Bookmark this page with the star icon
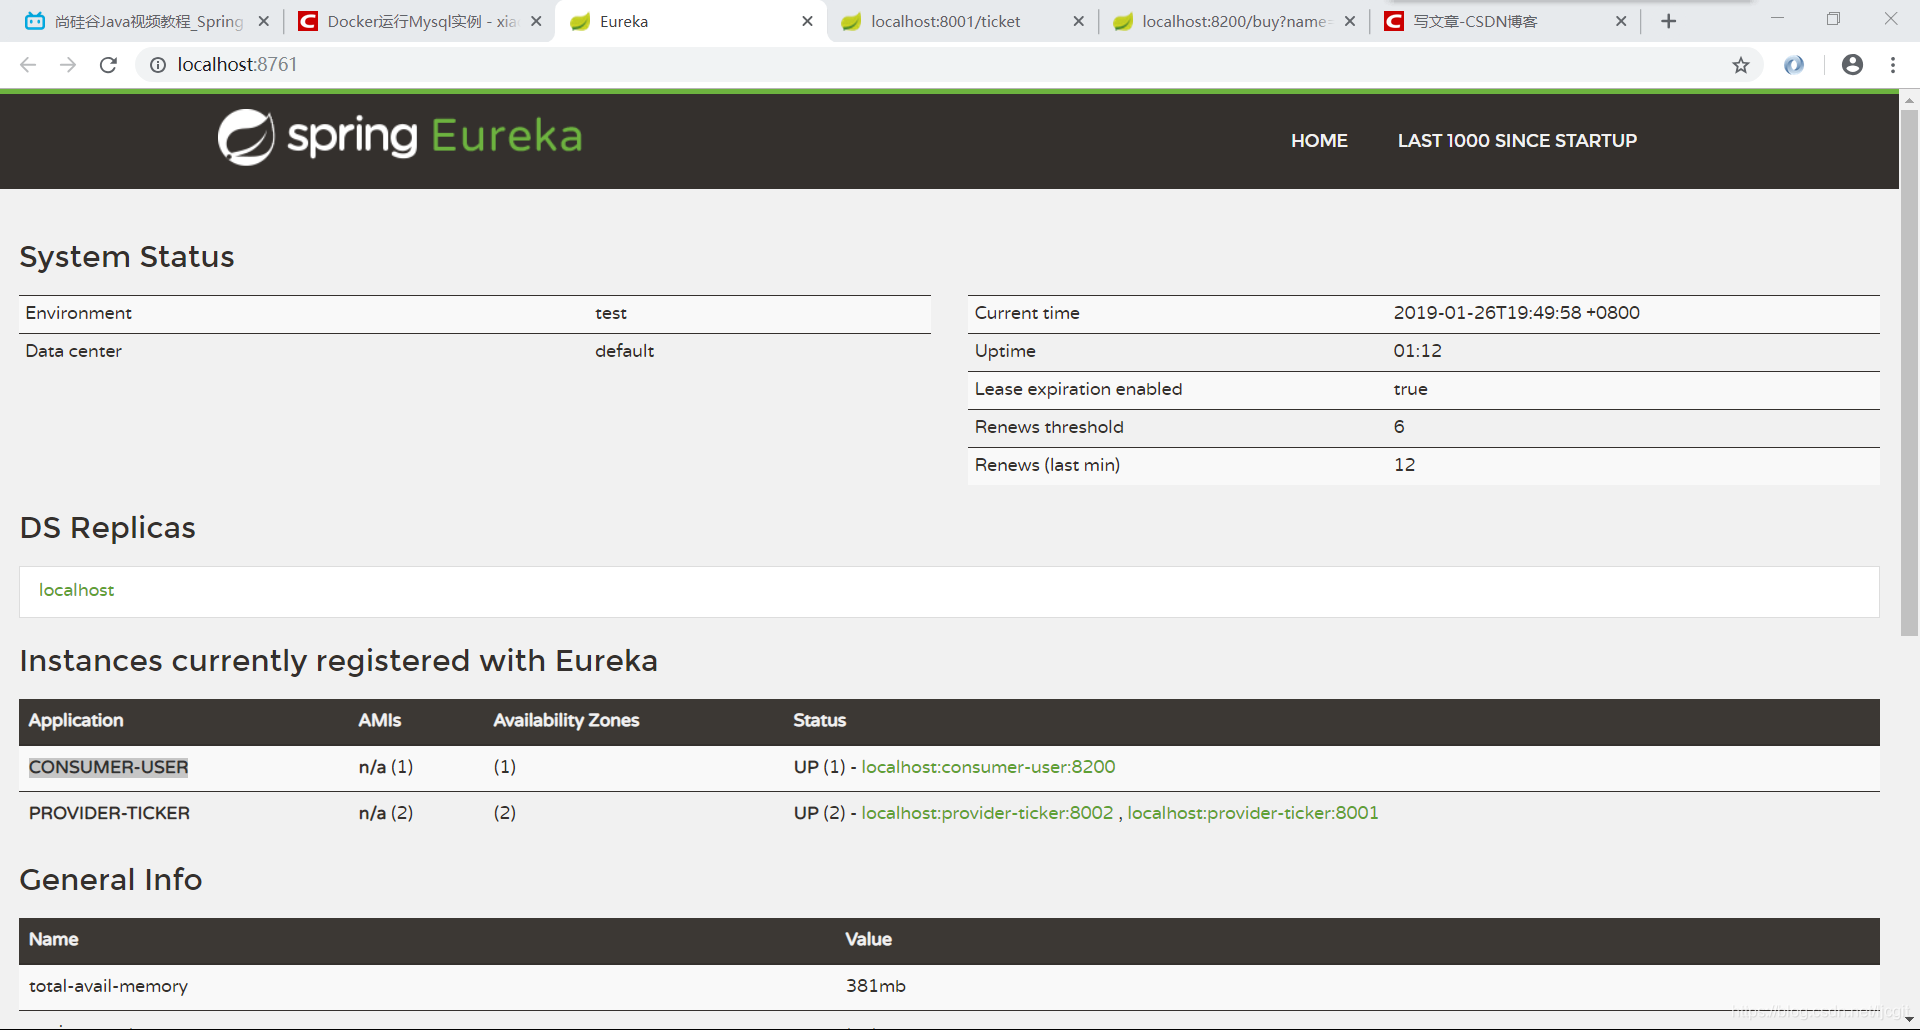The width and height of the screenshot is (1920, 1030). point(1741,65)
